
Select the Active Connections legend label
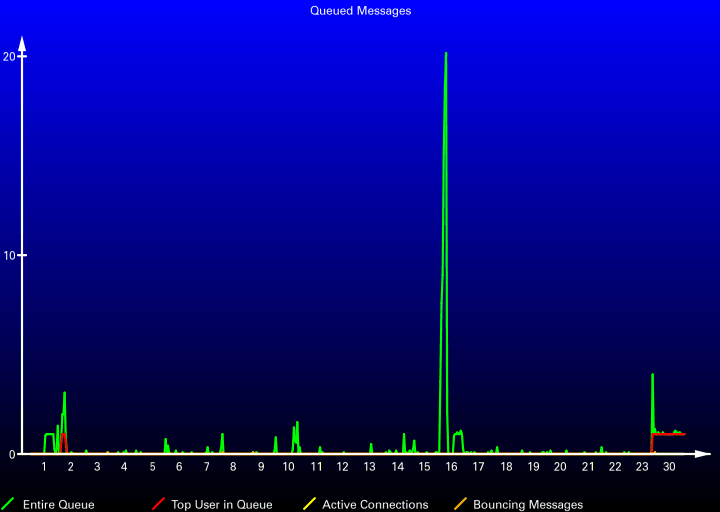[375, 505]
